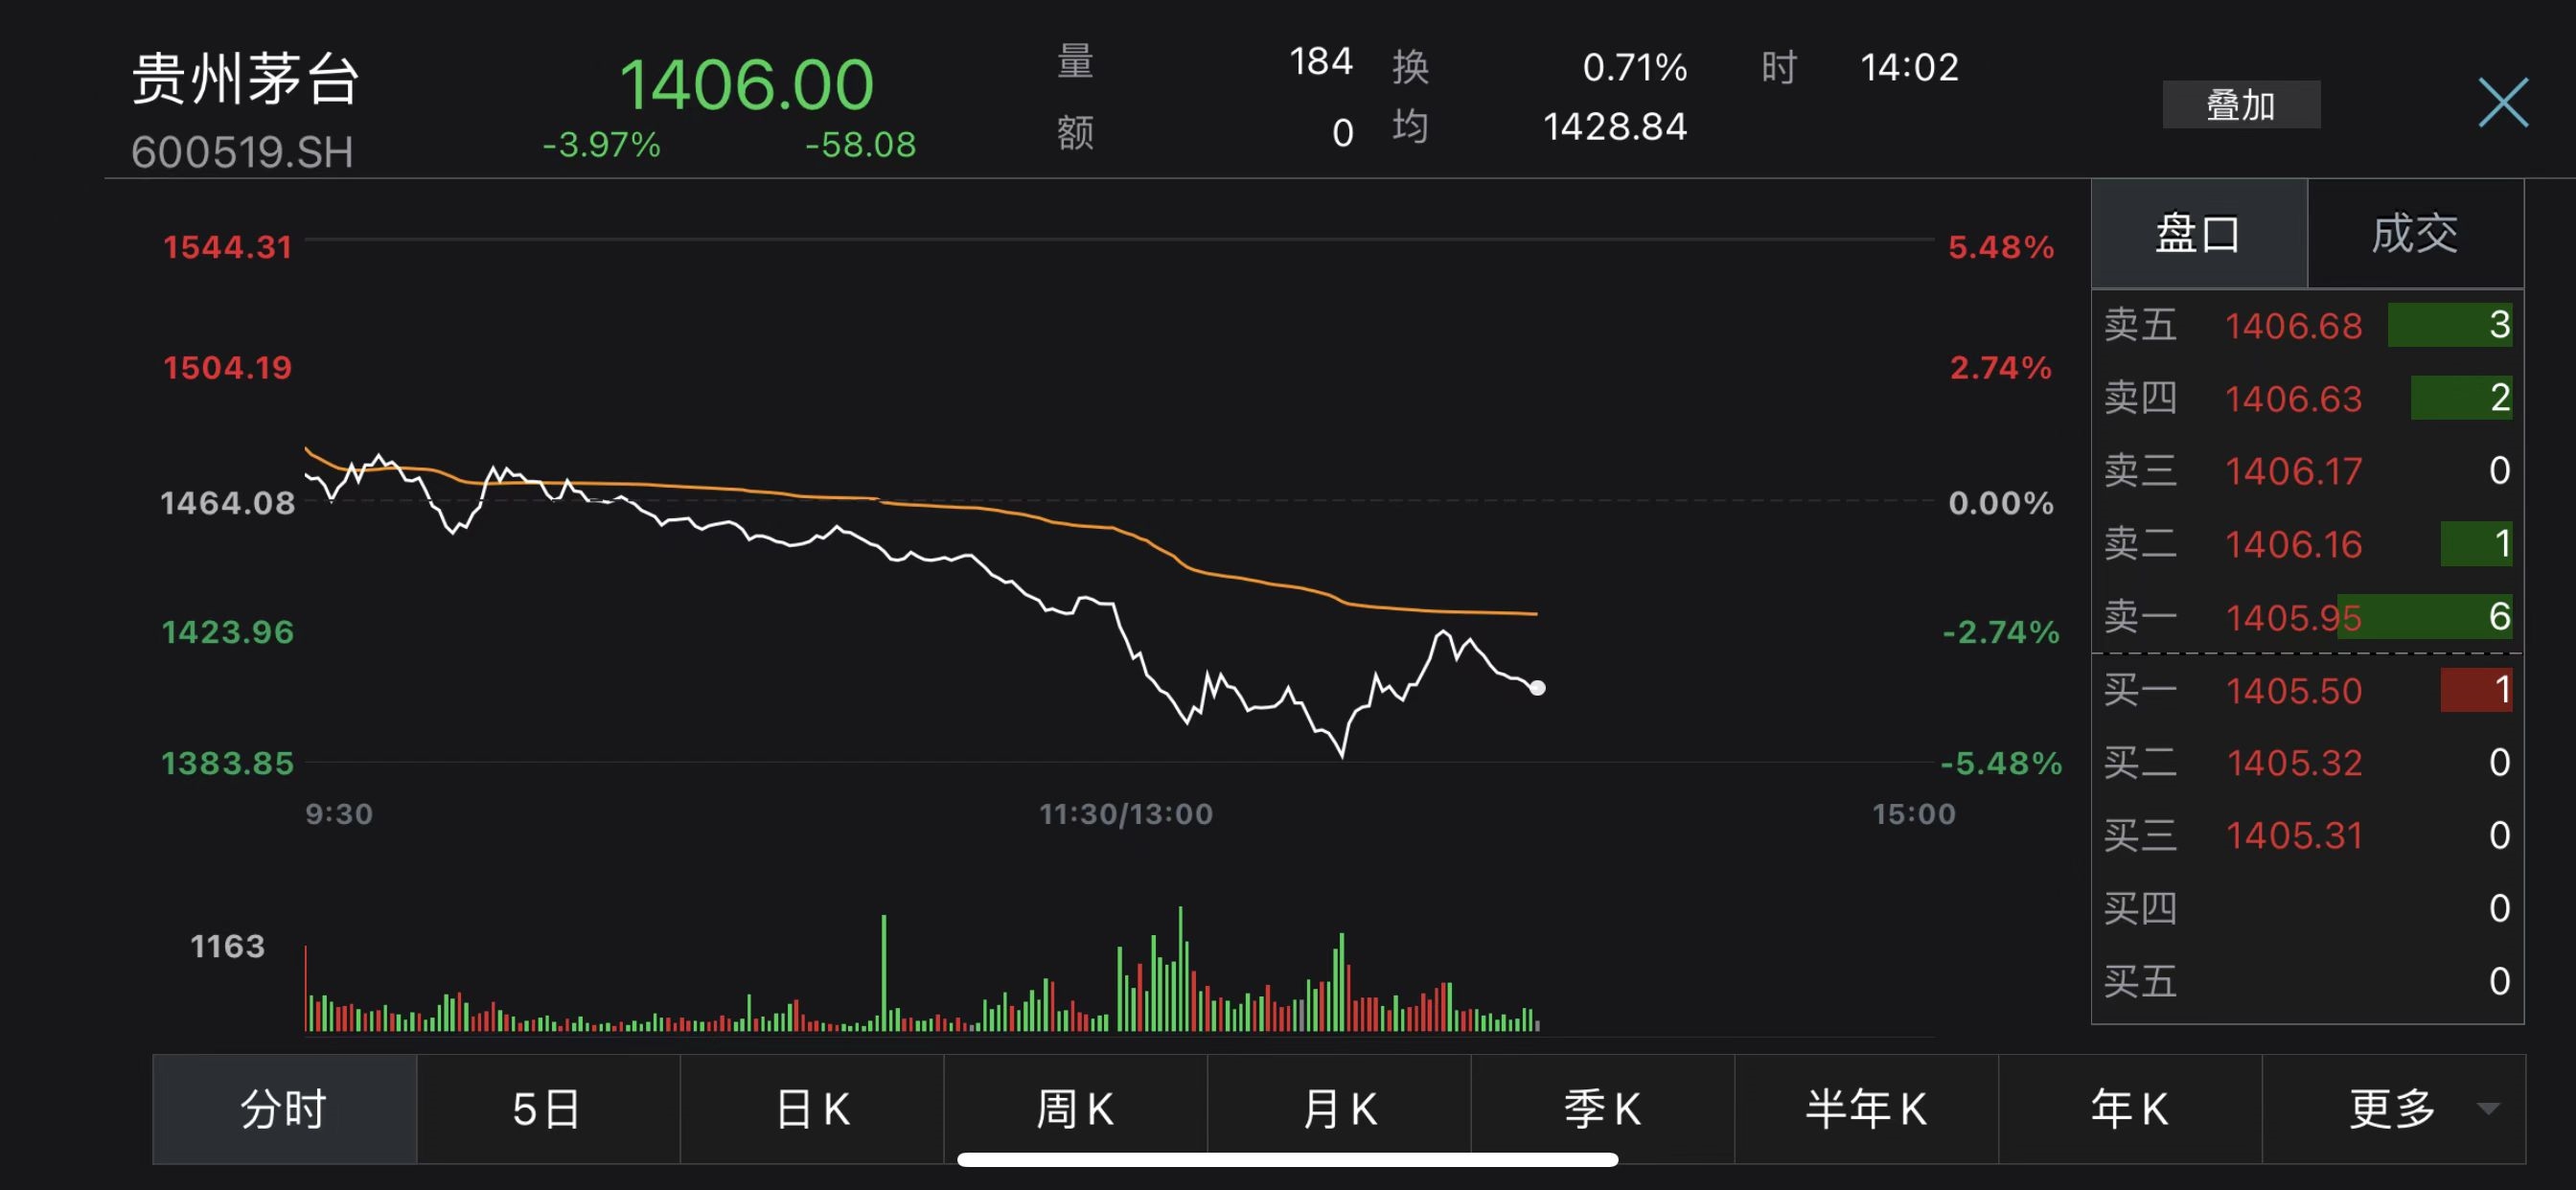The width and height of the screenshot is (2576, 1190).
Task: Open the 更多 dropdown arrow
Action: (2488, 1108)
